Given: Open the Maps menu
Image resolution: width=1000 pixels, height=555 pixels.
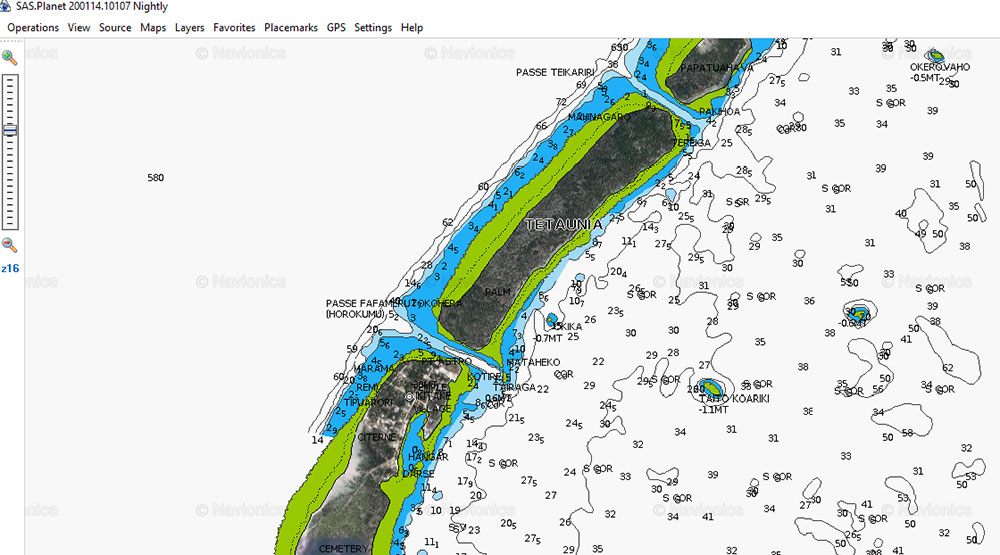Looking at the screenshot, I should pos(153,28).
